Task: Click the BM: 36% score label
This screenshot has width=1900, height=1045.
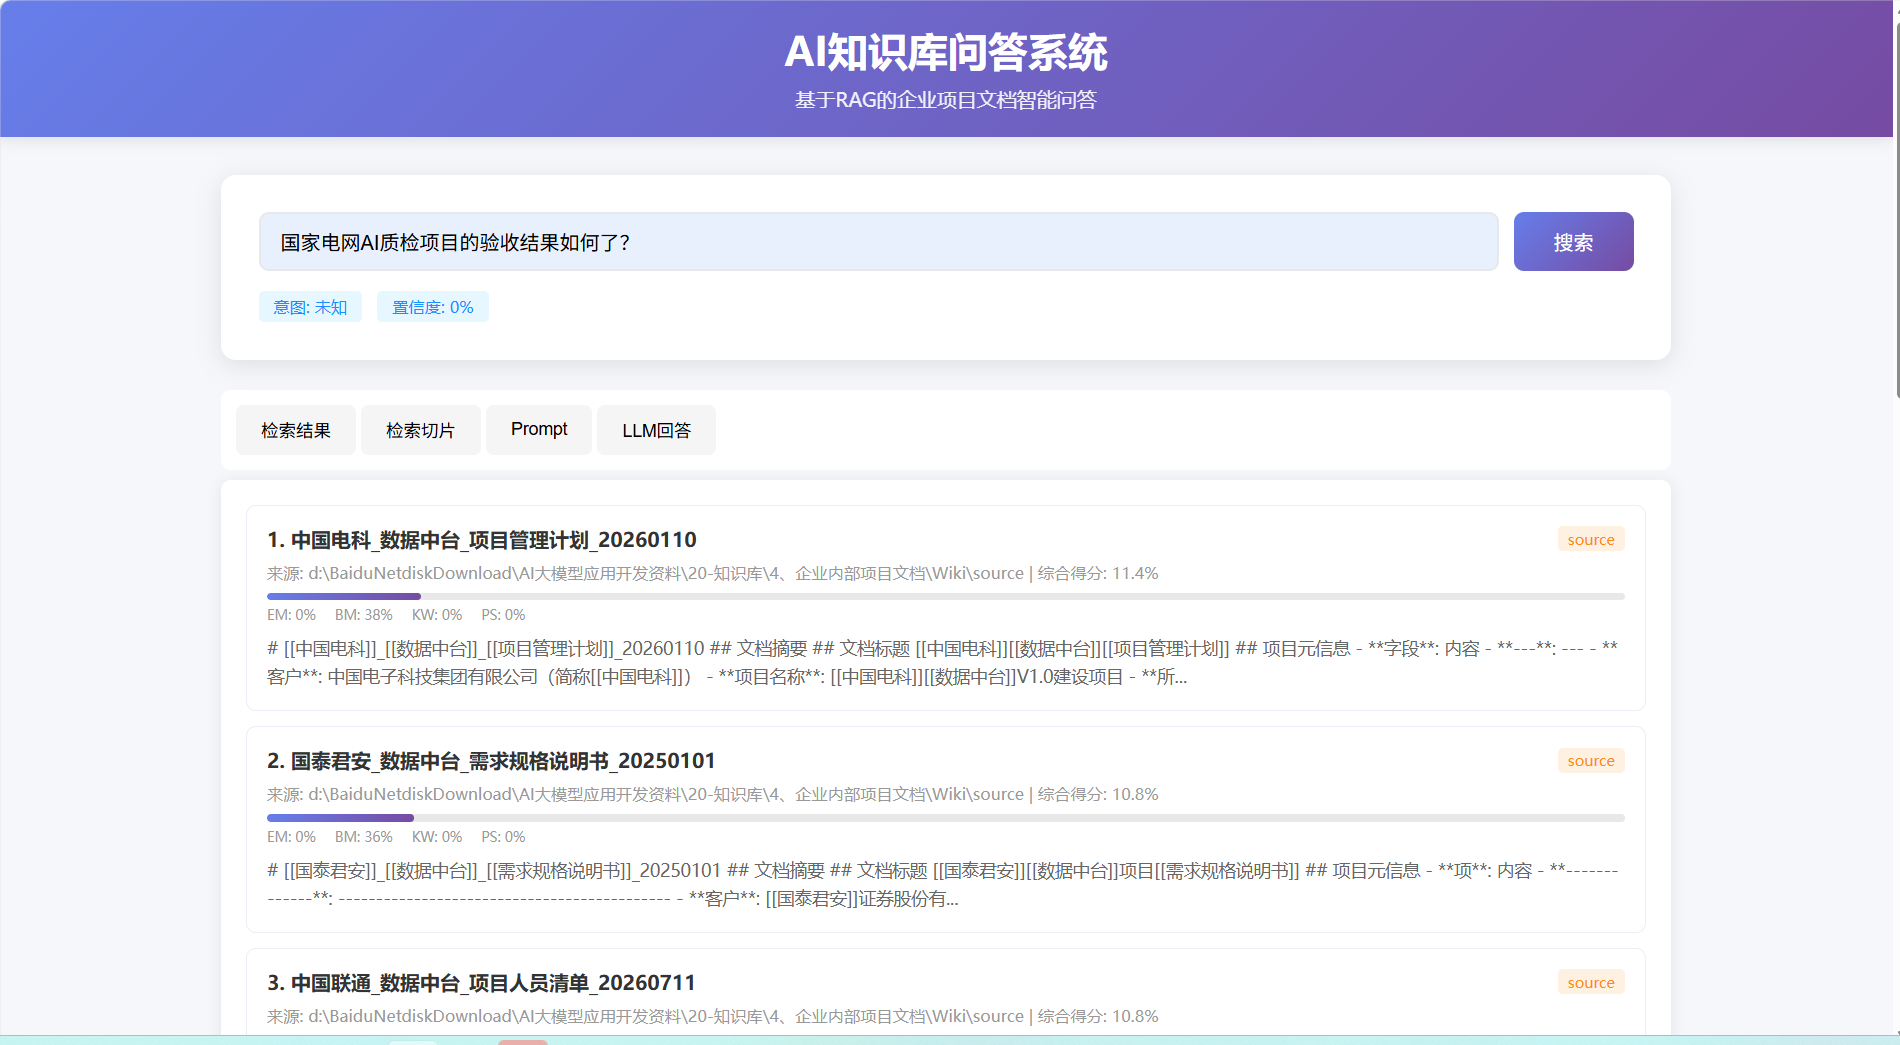Action: tap(364, 837)
